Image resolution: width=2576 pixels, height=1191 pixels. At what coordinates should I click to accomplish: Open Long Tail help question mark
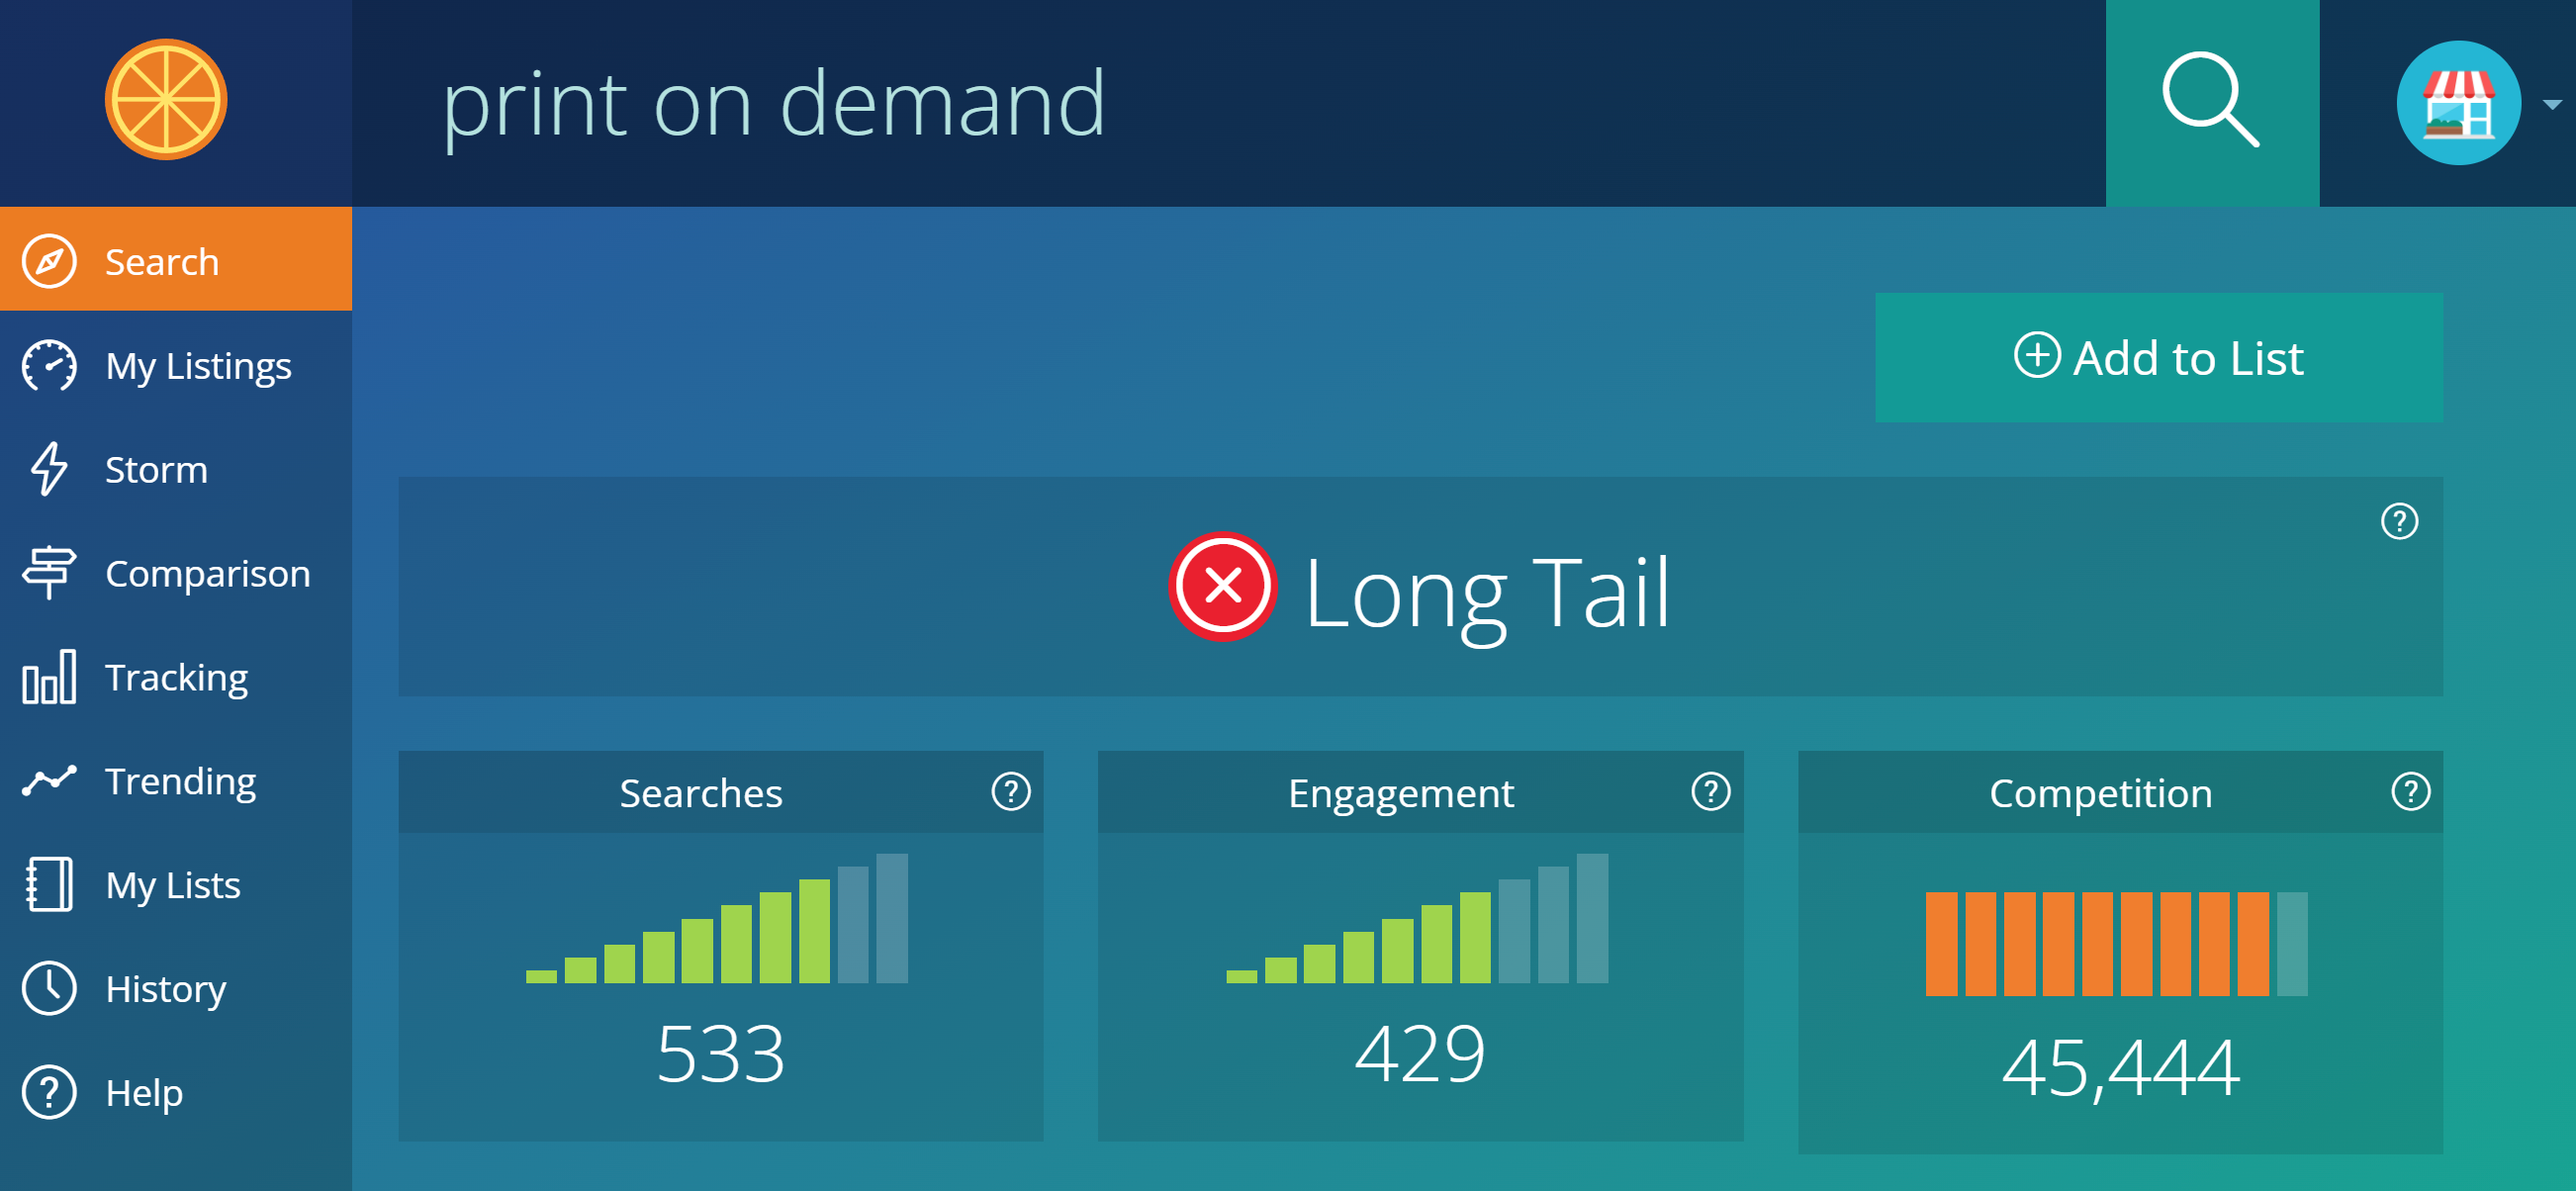[2398, 521]
